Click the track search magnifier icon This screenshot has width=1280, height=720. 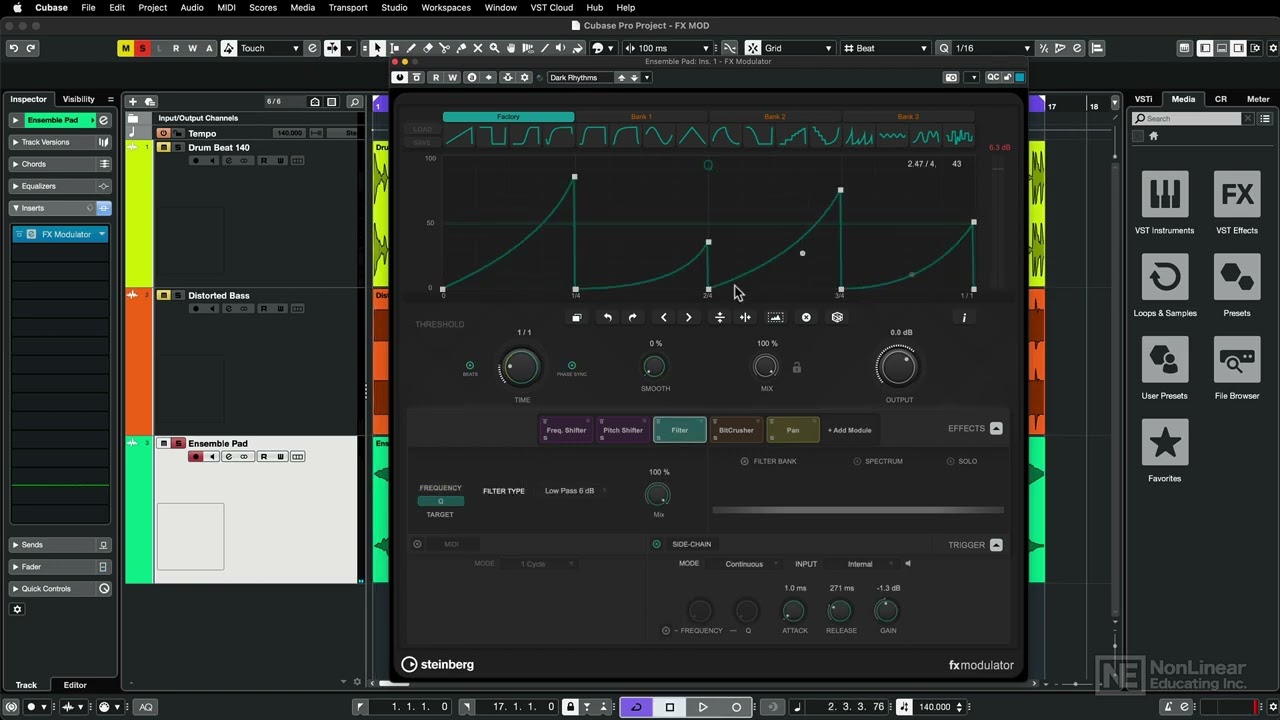354,101
